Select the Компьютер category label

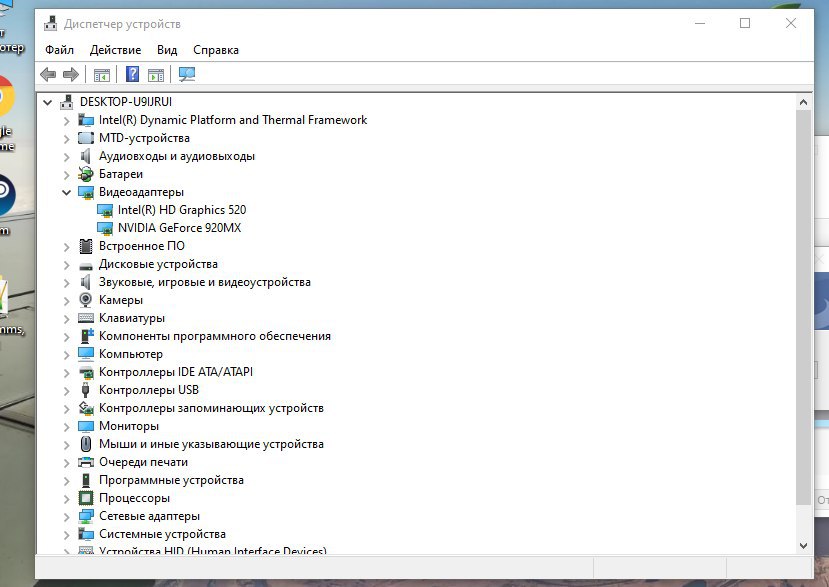click(x=131, y=354)
